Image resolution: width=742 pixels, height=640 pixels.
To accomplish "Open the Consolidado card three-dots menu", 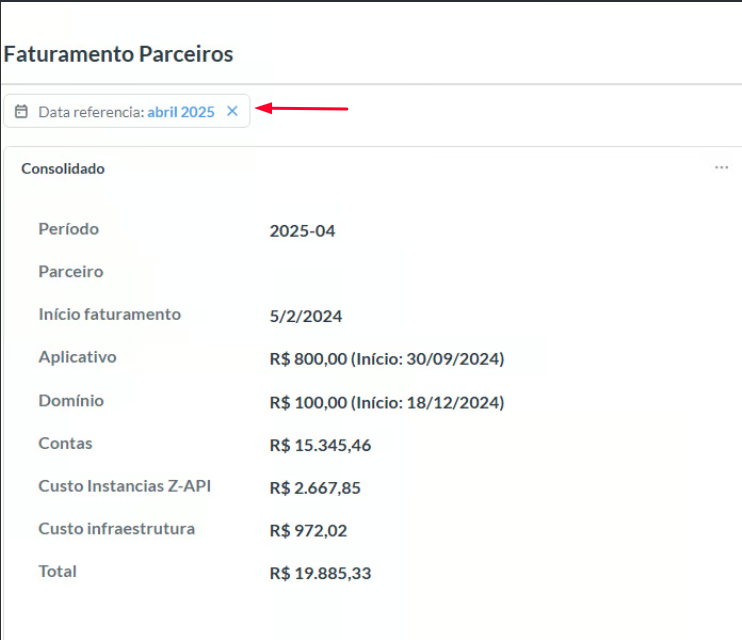I will [x=721, y=168].
